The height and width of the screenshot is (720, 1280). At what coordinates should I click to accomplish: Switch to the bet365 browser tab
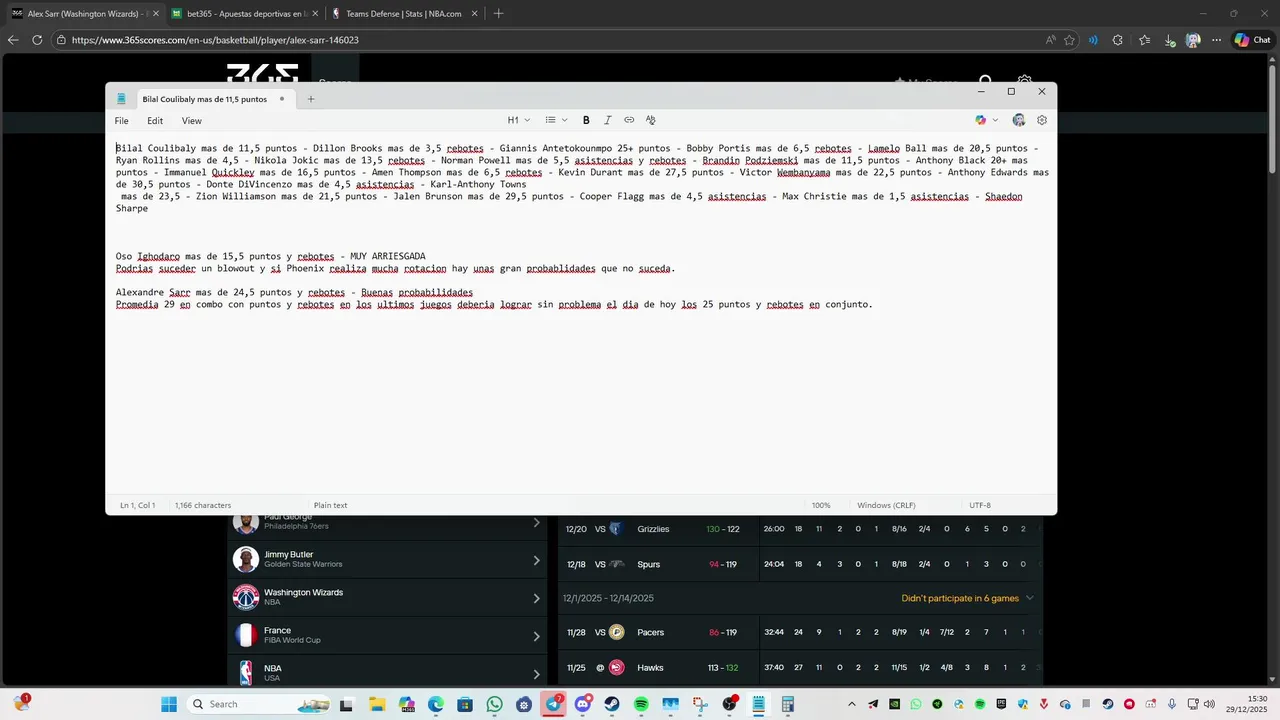tap(243, 14)
